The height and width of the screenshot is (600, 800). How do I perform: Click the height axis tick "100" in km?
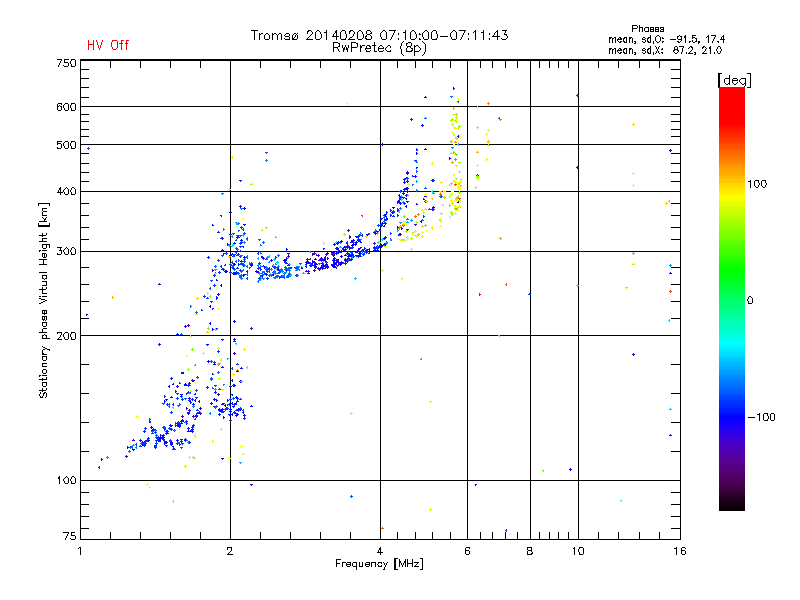66,480
